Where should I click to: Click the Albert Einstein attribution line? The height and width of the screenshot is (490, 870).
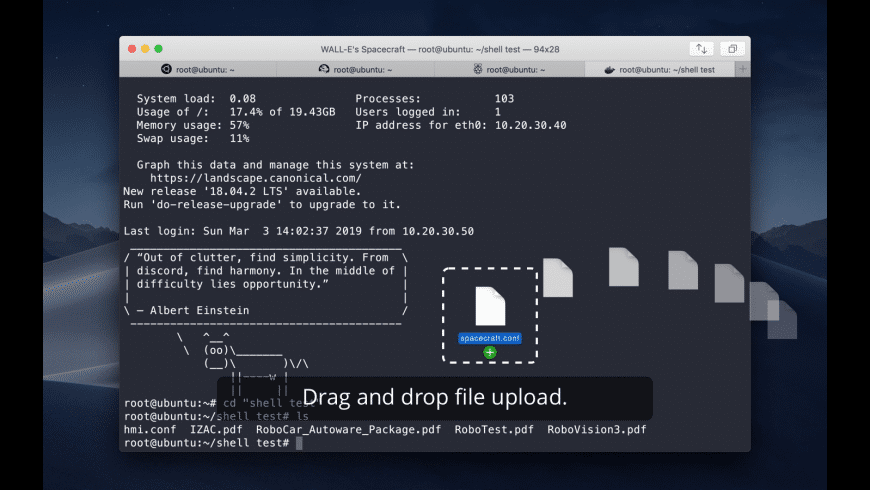click(193, 311)
